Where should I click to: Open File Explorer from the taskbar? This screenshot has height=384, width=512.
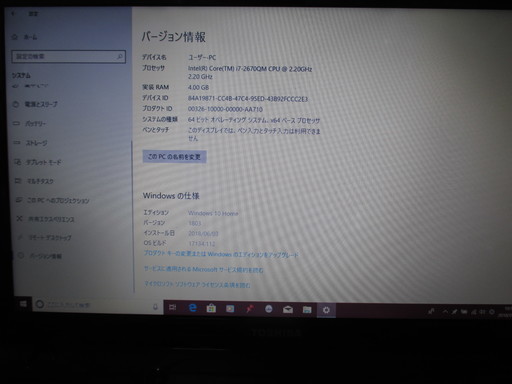(x=307, y=310)
